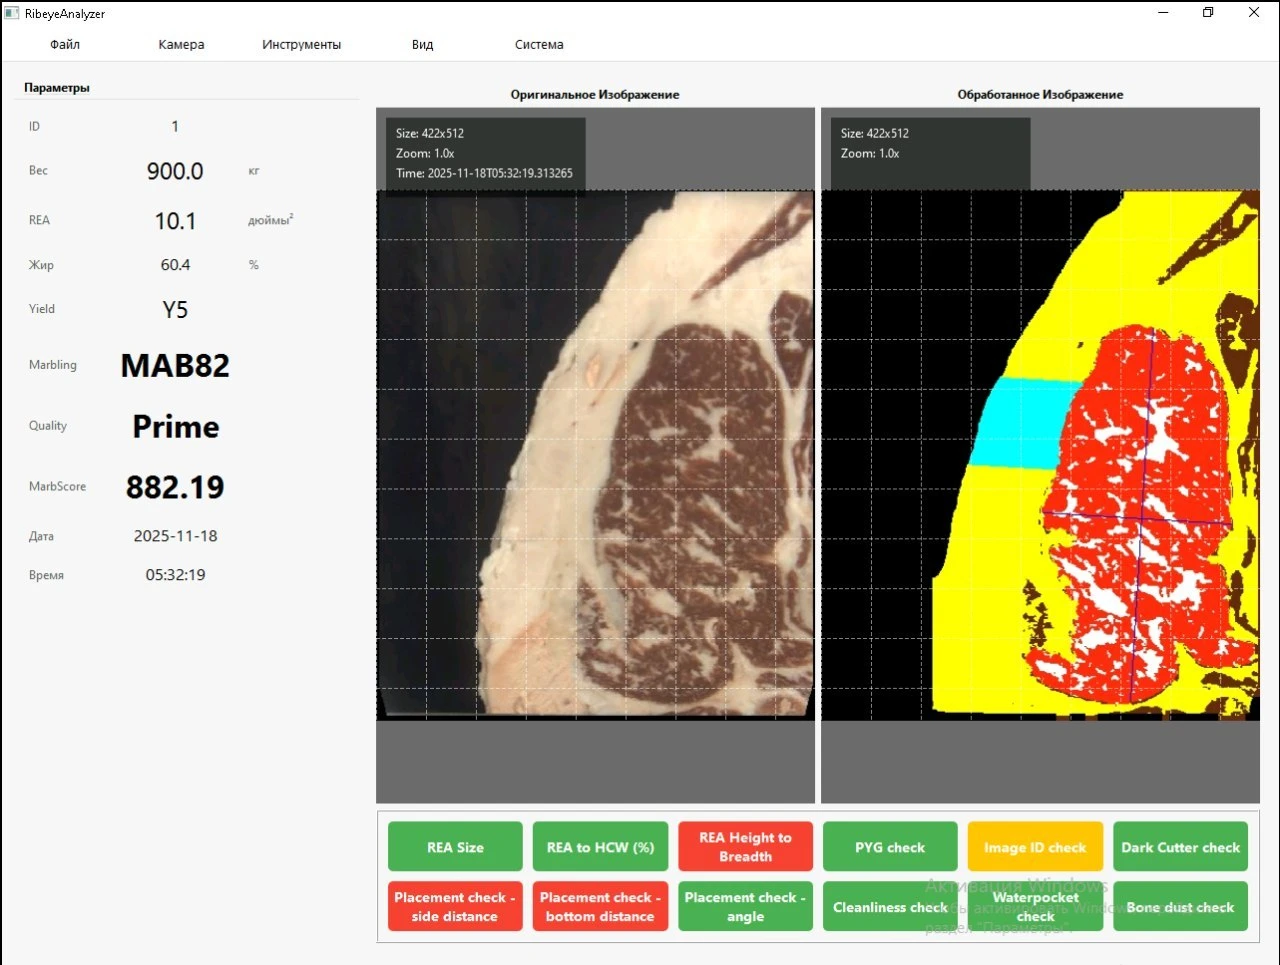1280x965 pixels.
Task: Click the REA Size check button
Action: [455, 847]
